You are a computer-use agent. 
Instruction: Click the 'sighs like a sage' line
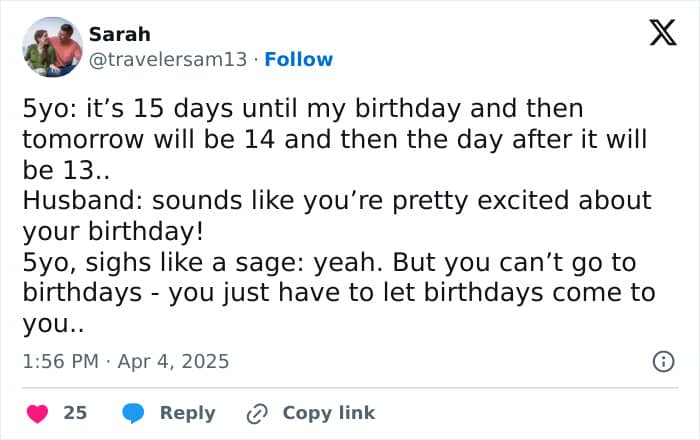(329, 262)
